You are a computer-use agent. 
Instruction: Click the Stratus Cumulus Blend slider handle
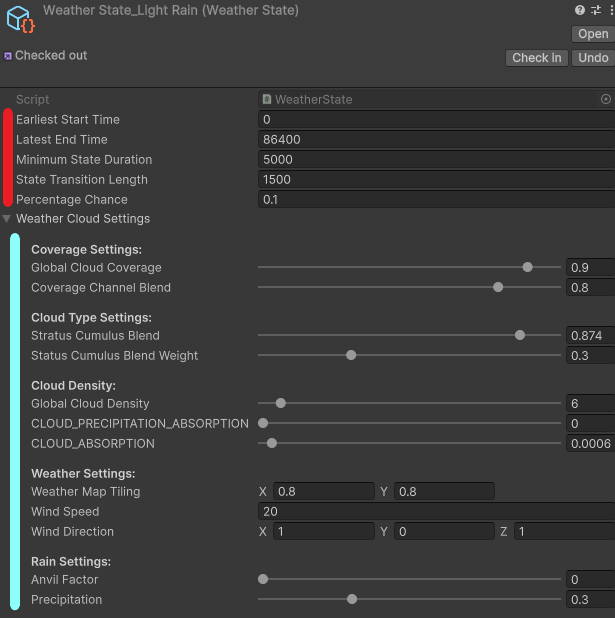(x=519, y=335)
